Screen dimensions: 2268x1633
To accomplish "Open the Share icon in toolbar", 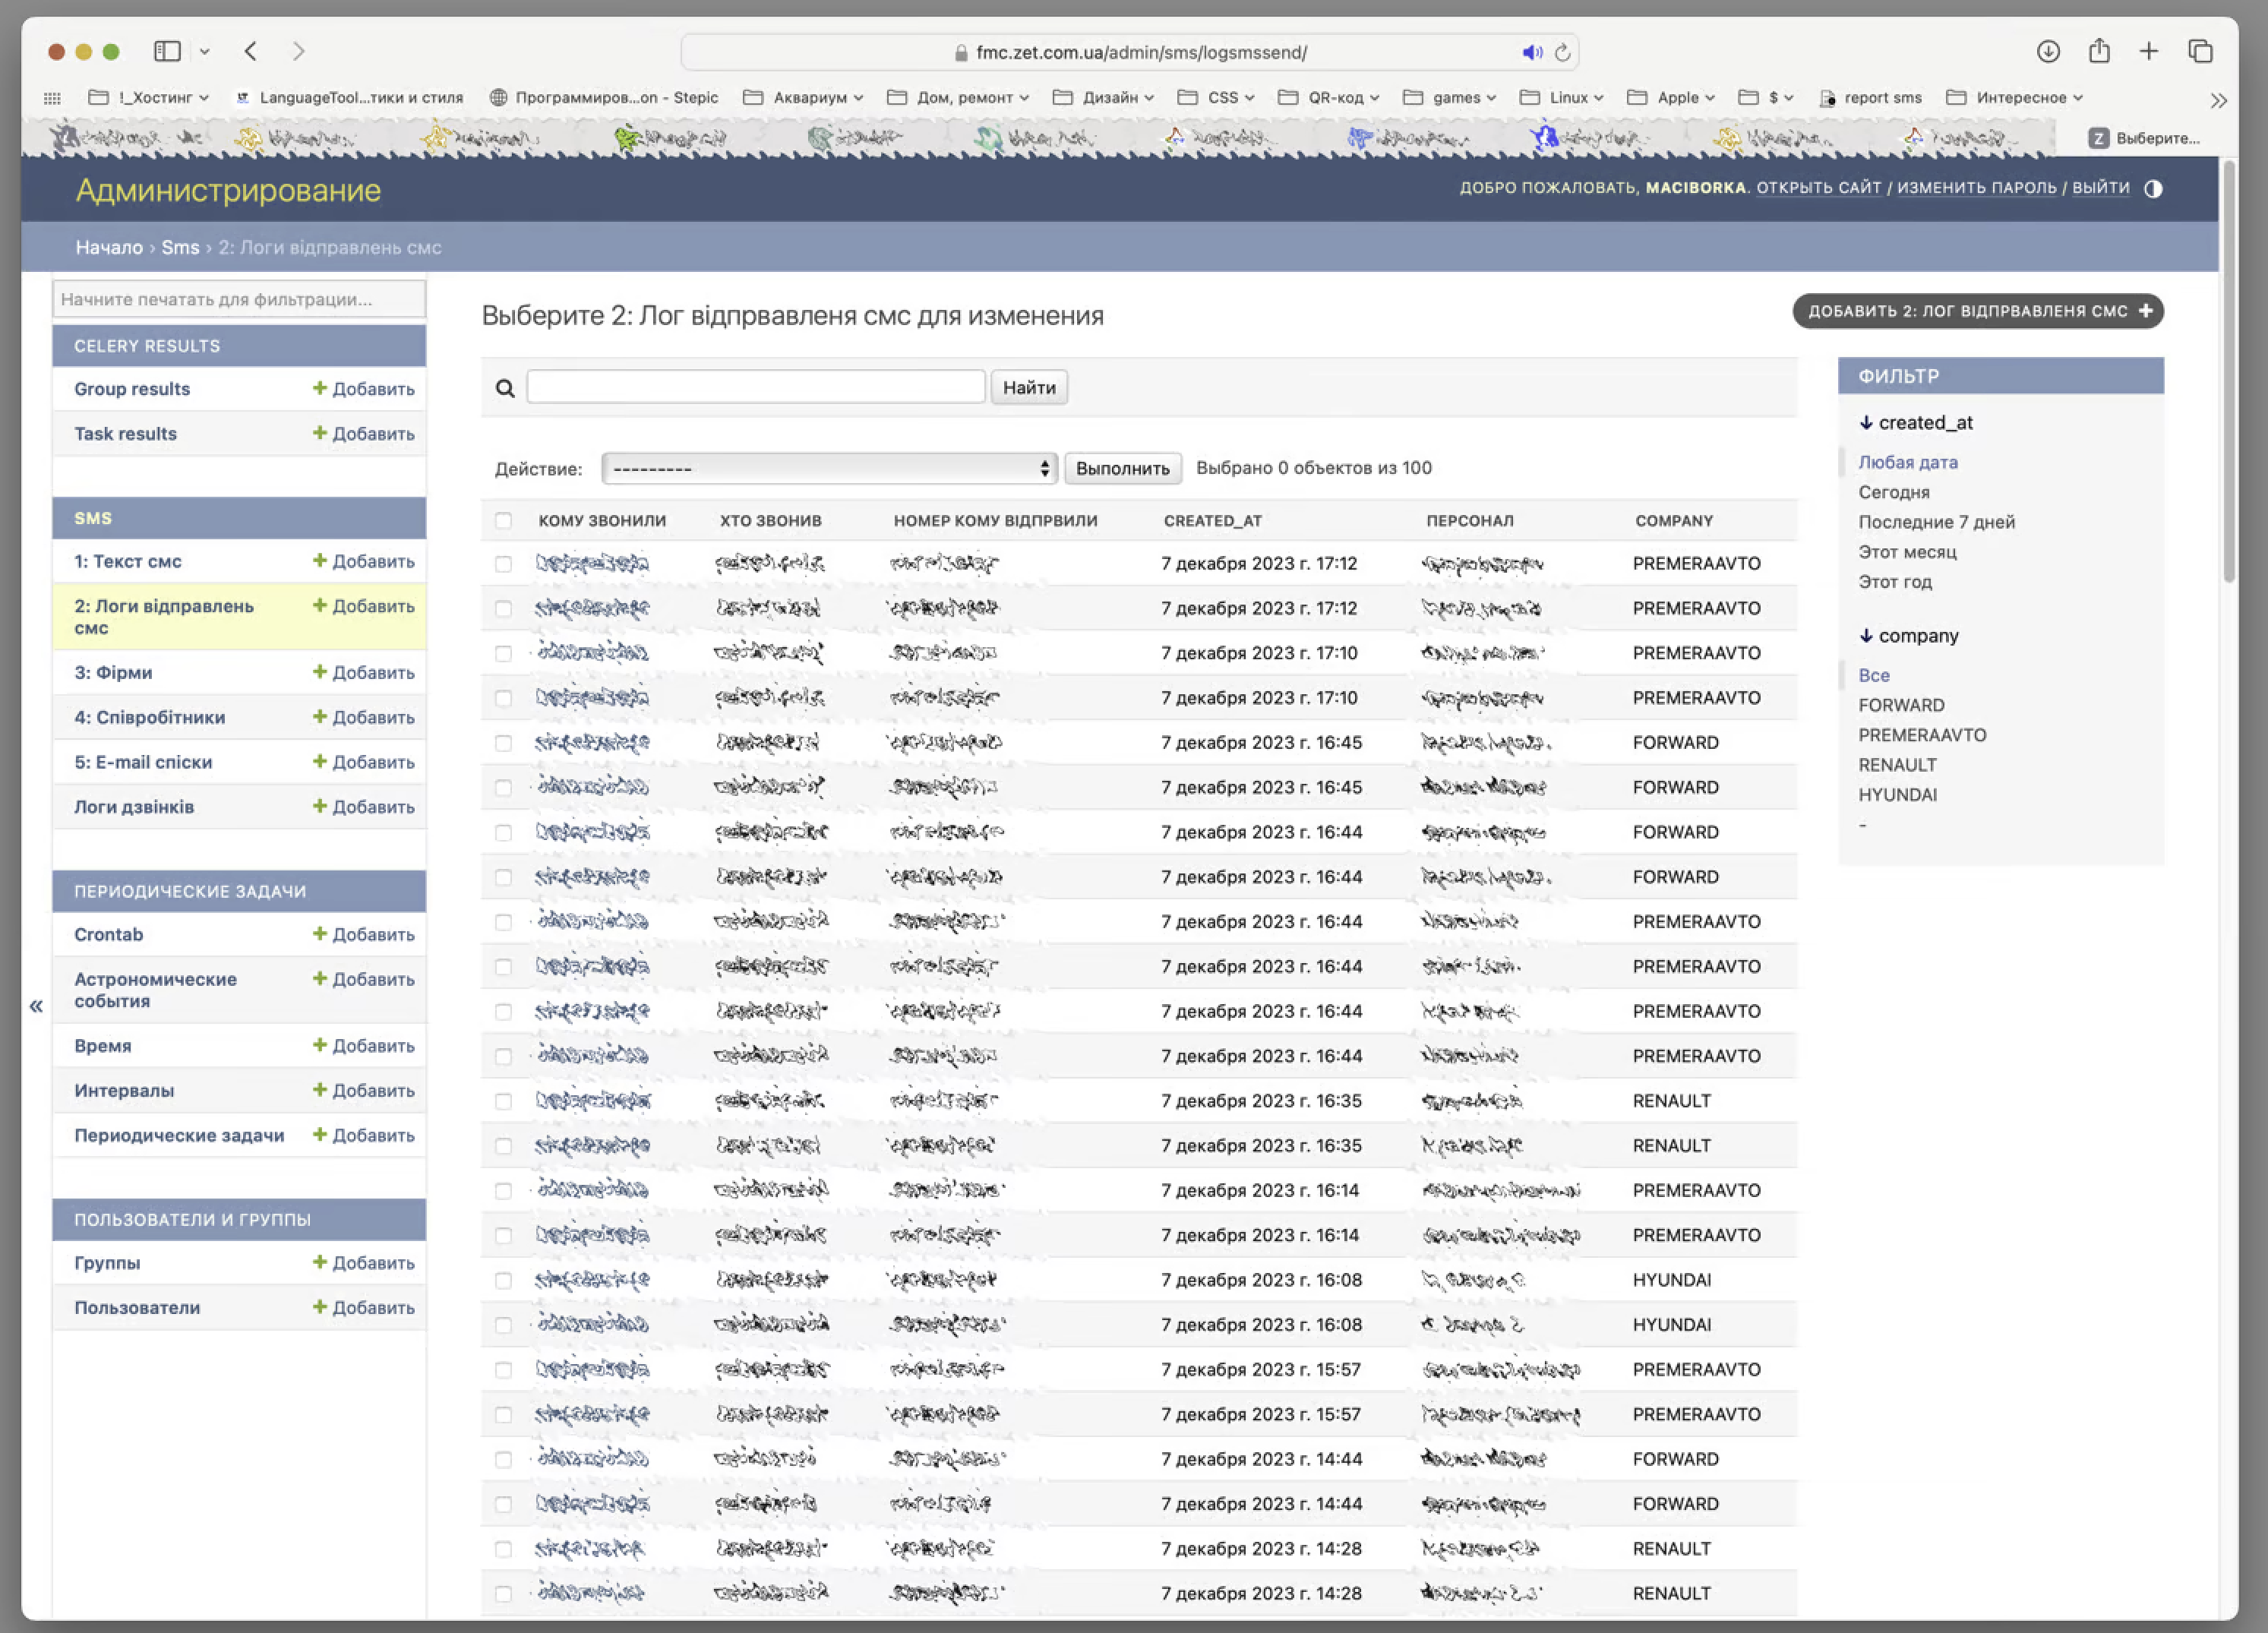I will click(x=2099, y=50).
